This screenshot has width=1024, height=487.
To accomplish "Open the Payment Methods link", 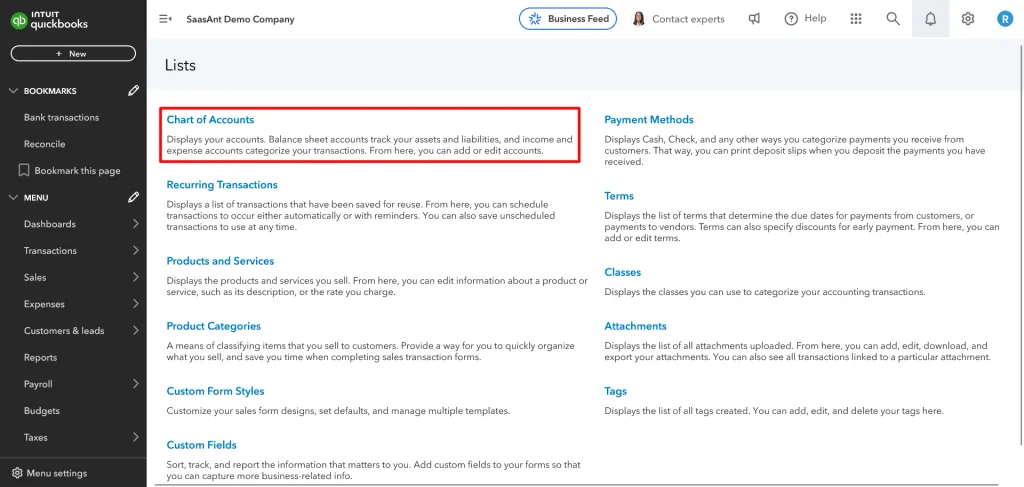I will 649,120.
